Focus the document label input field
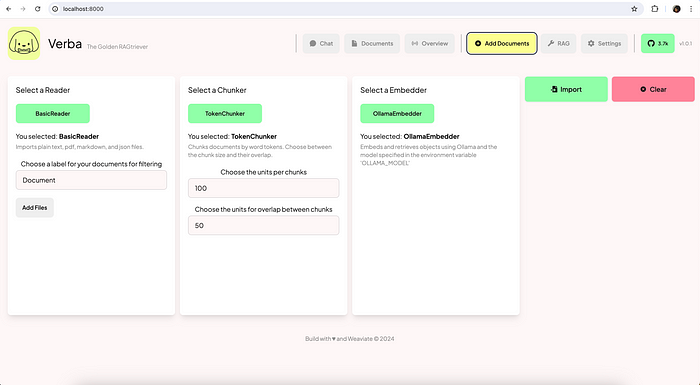 click(x=92, y=180)
